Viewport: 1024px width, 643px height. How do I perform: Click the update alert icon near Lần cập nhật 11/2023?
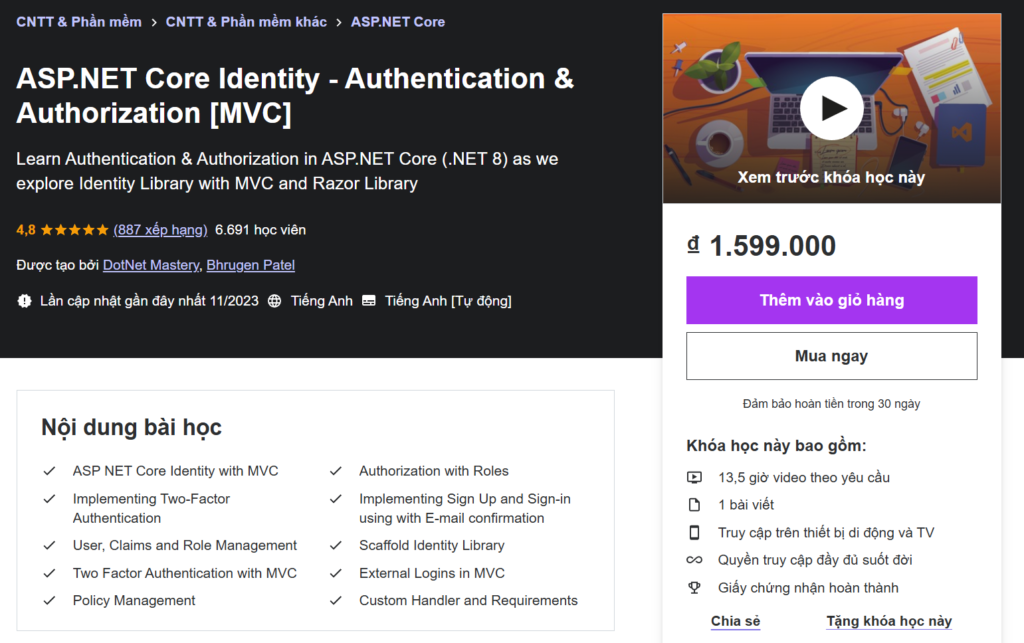point(25,300)
